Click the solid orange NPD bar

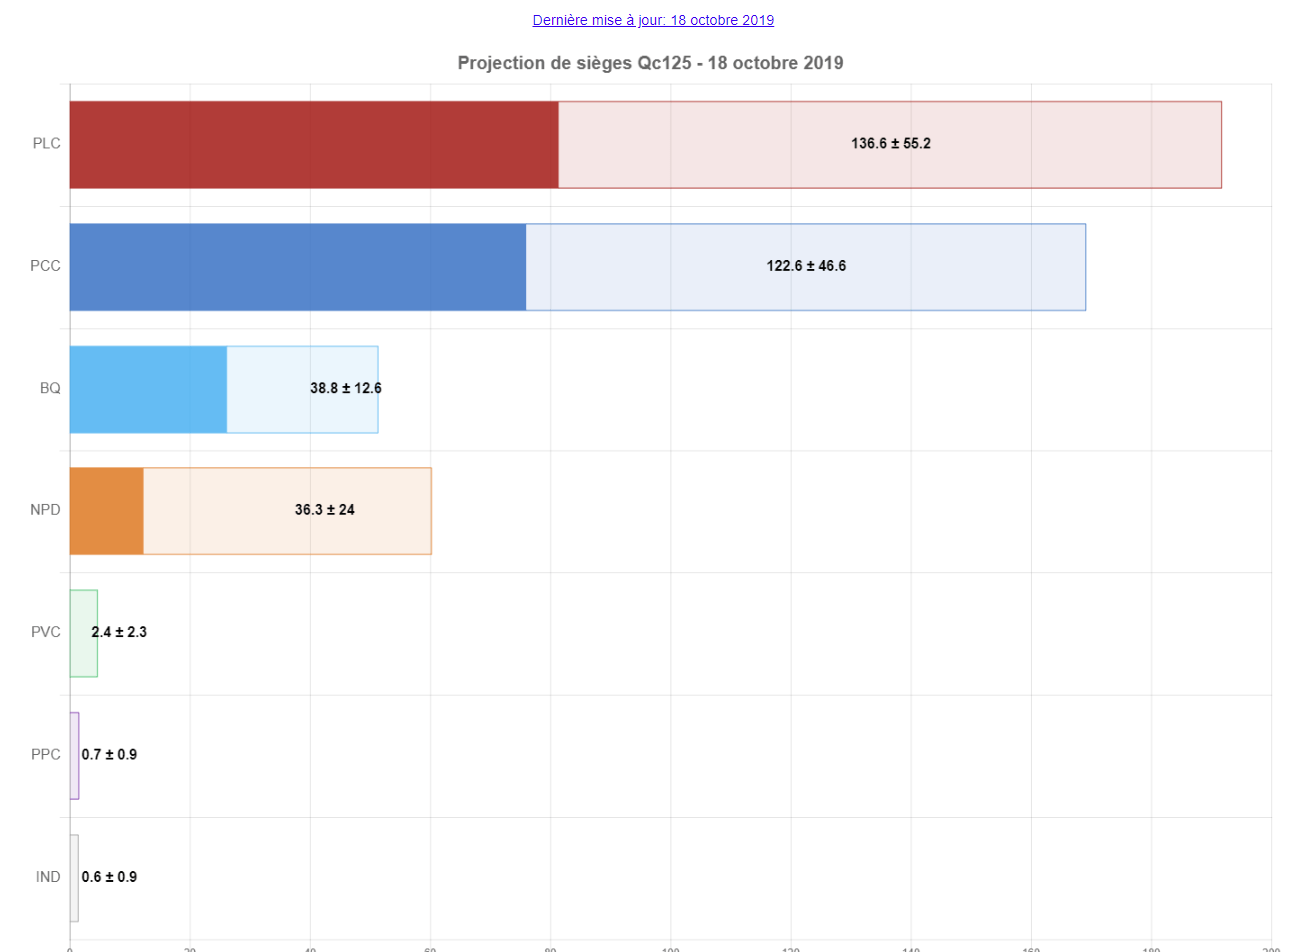tap(106, 511)
